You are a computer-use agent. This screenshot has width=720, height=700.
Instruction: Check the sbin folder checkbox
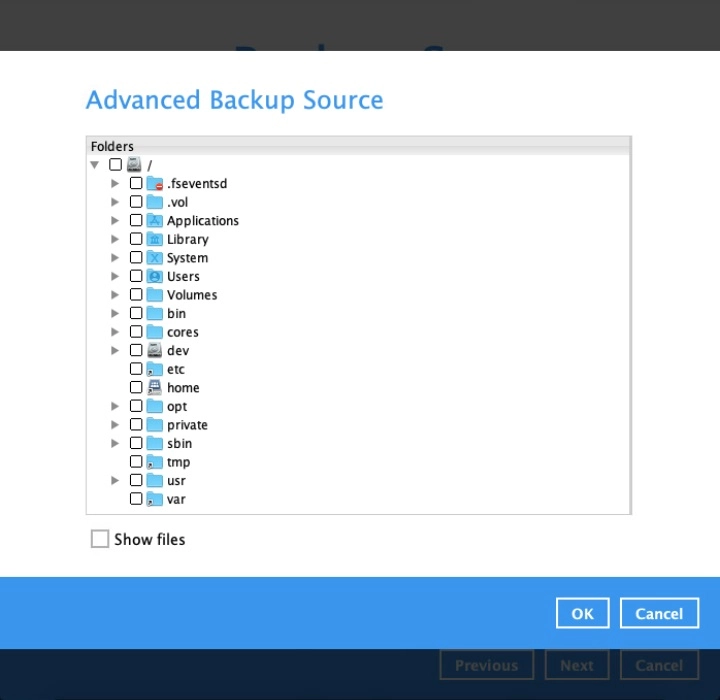tap(136, 443)
